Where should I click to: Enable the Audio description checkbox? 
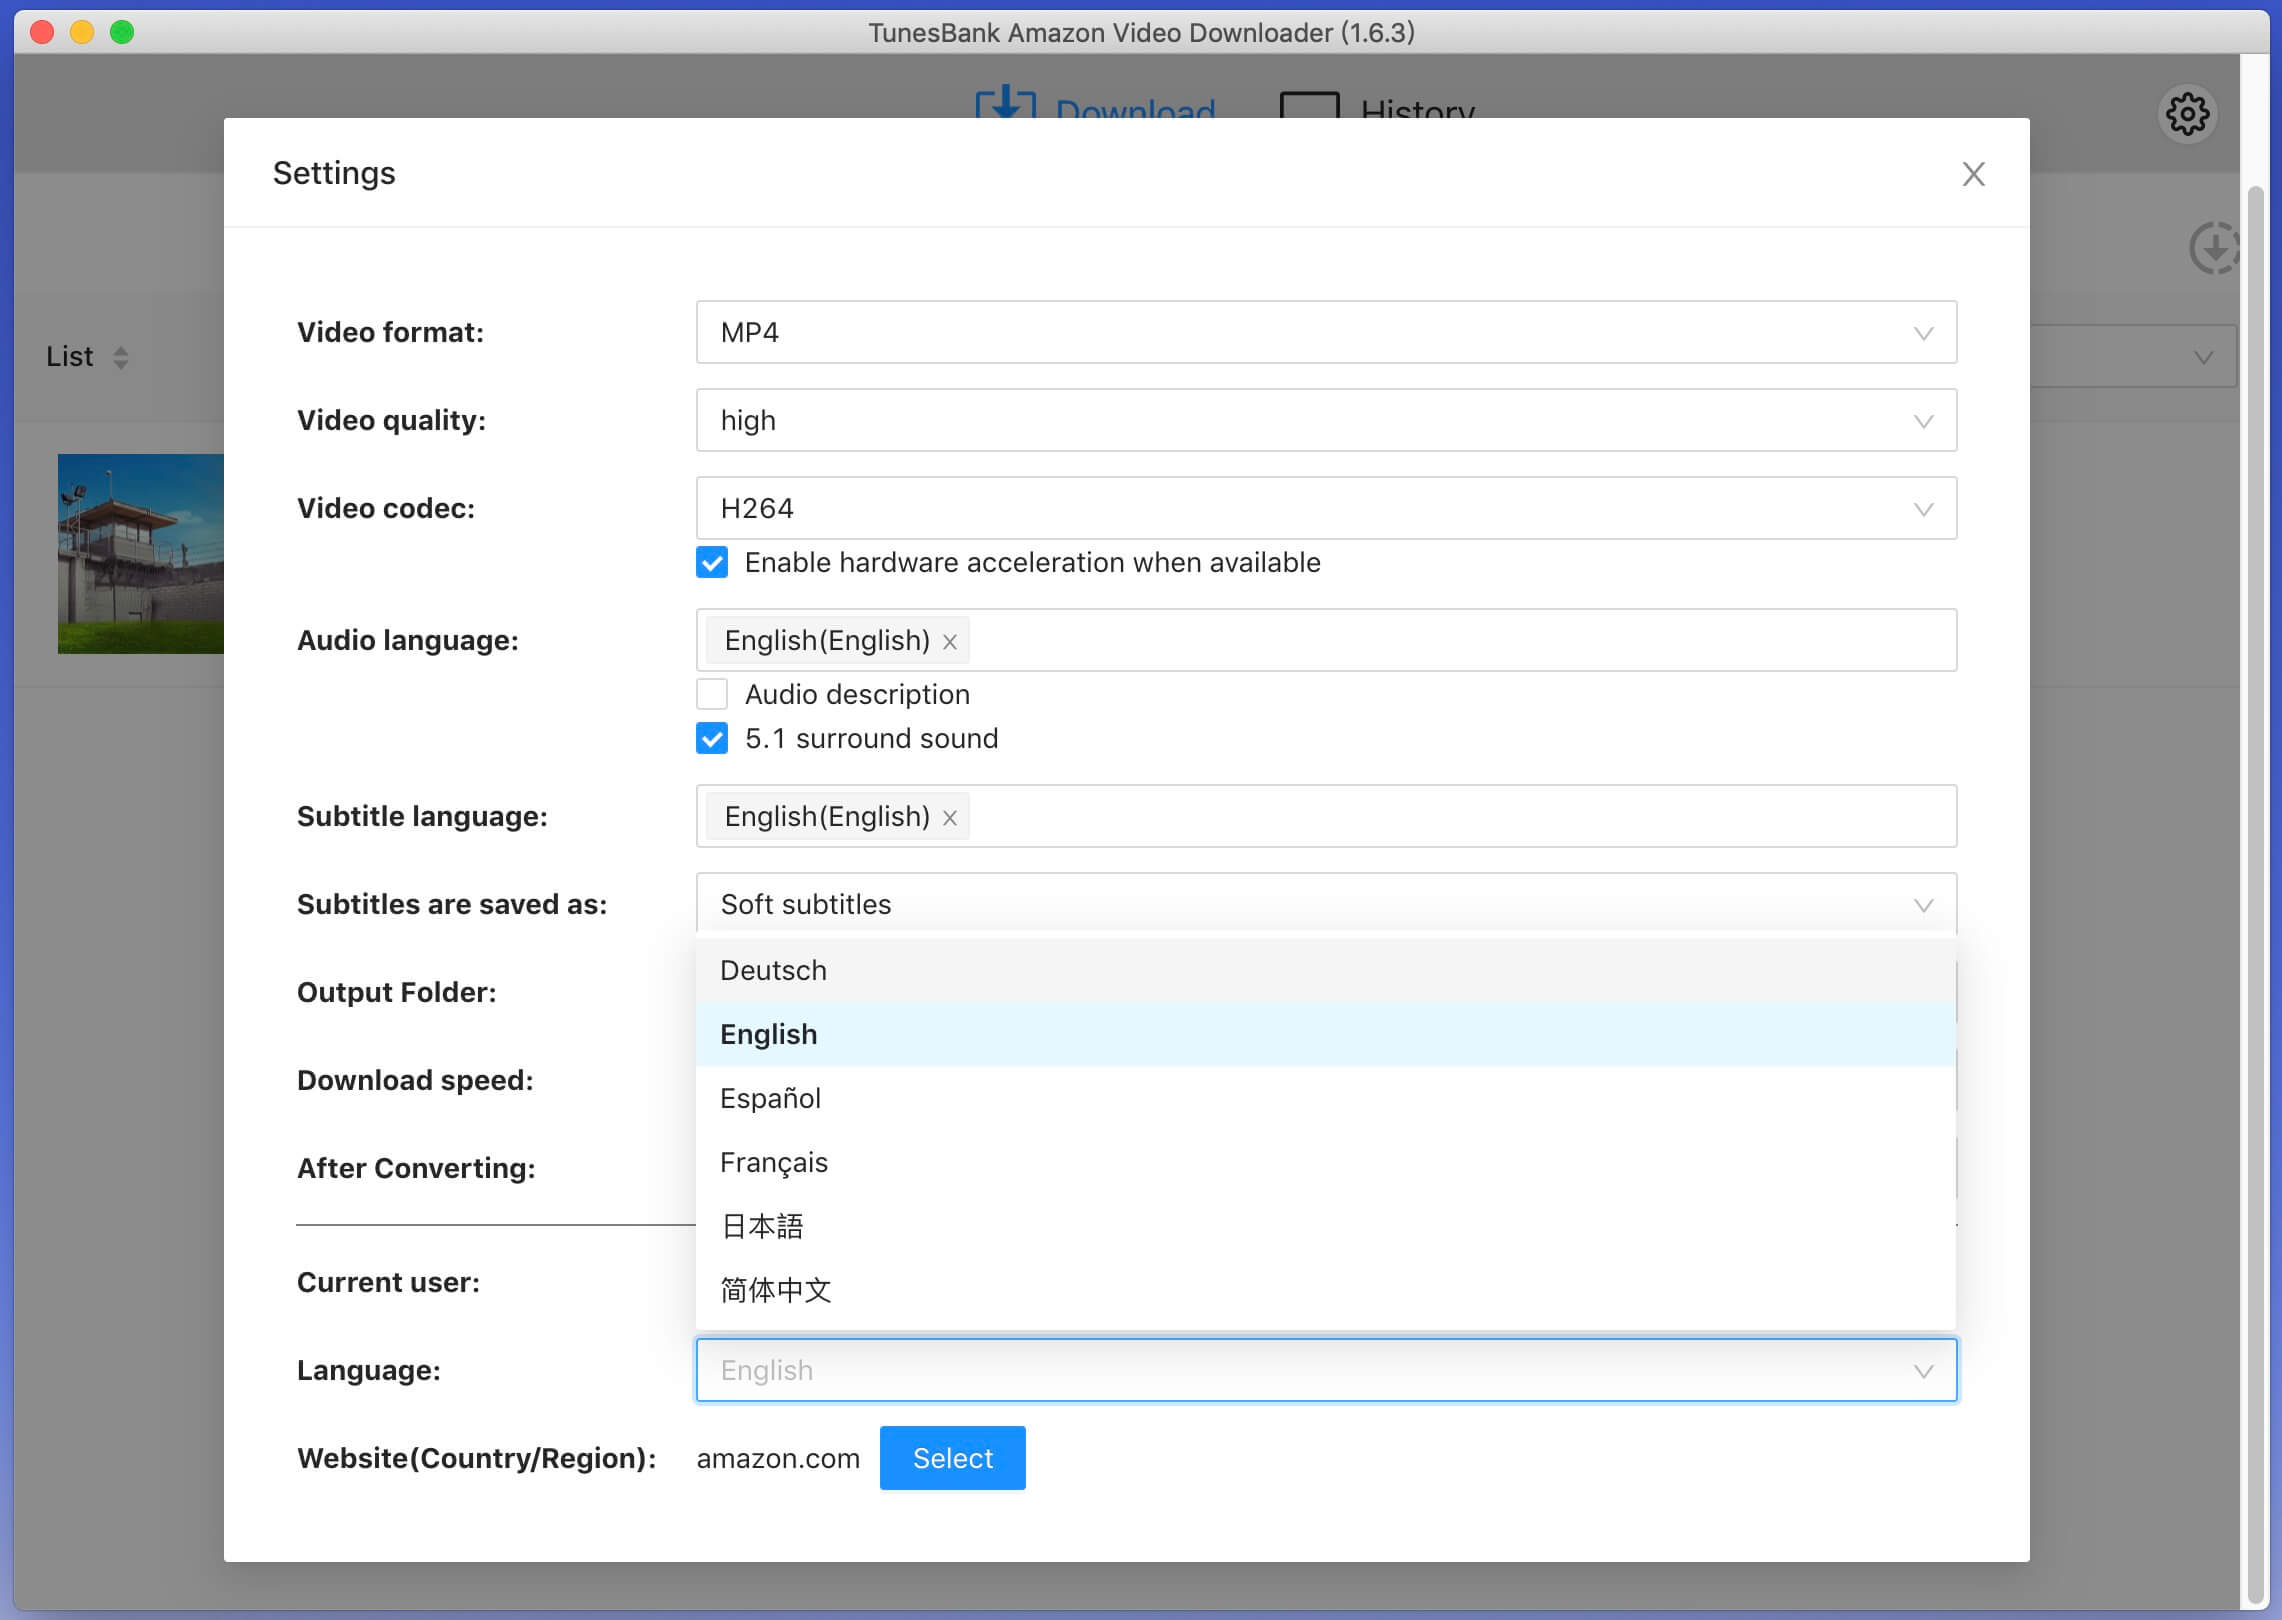click(x=712, y=694)
